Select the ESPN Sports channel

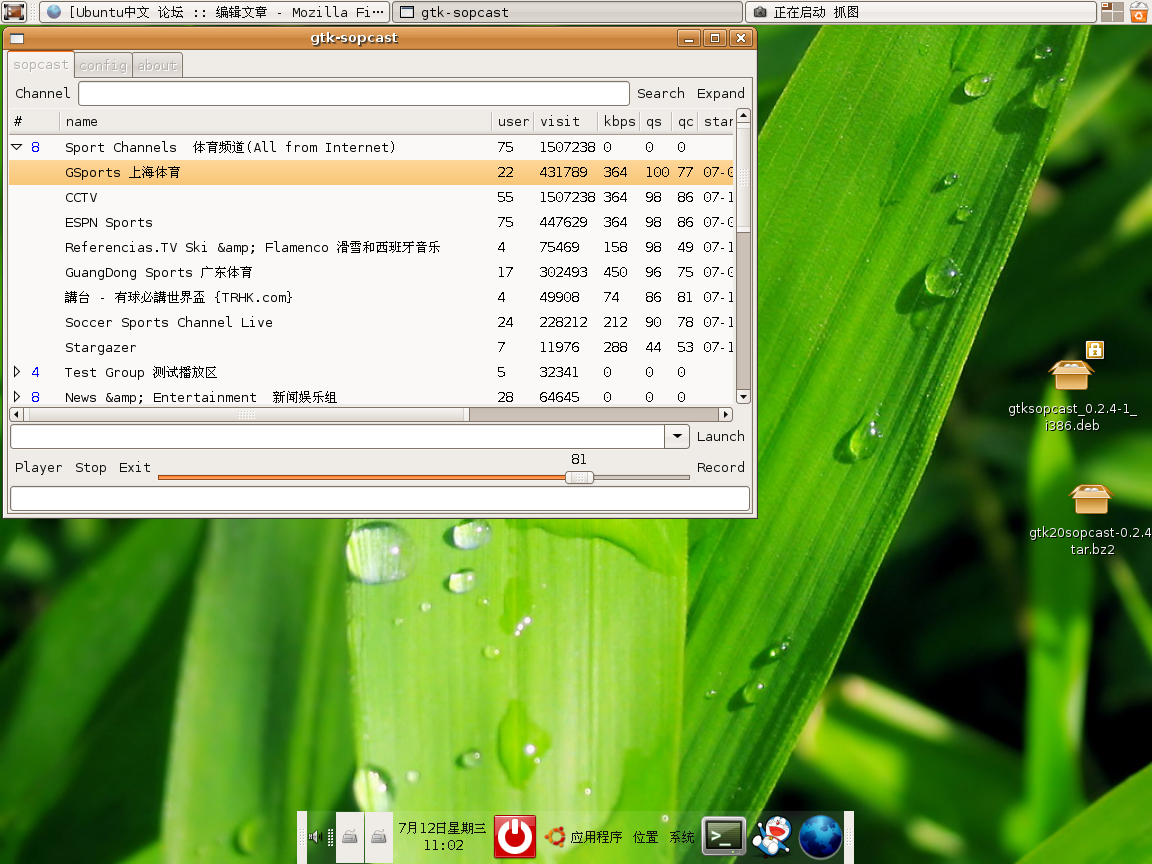click(x=371, y=222)
